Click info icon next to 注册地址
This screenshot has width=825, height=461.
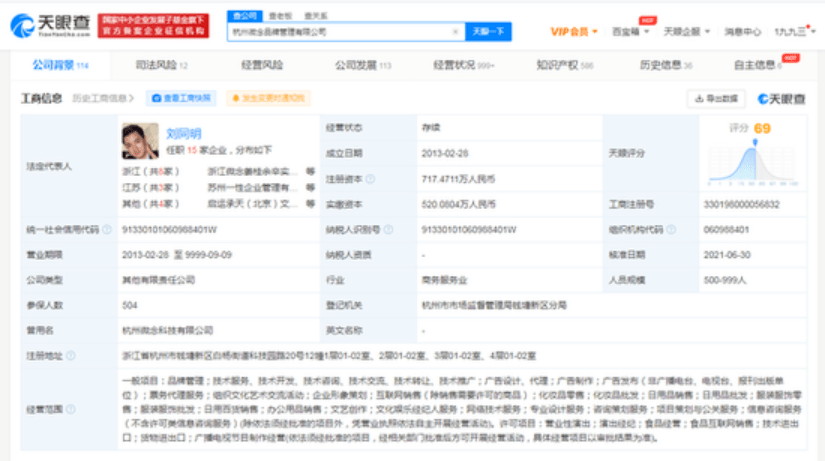pos(71,356)
